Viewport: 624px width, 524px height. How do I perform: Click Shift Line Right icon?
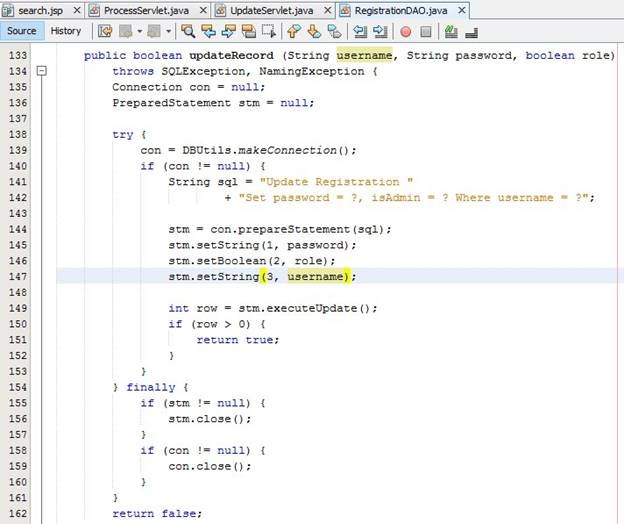[380, 31]
